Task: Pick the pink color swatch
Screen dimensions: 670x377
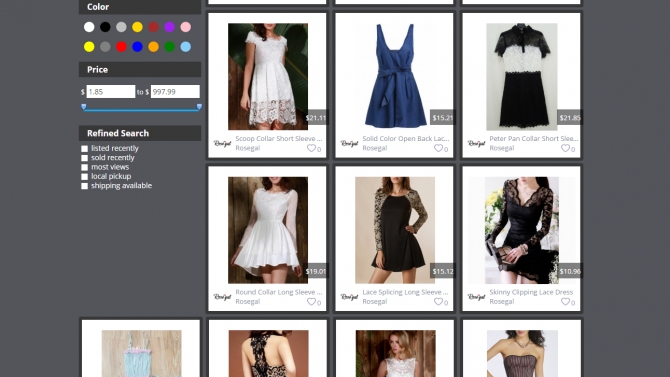Action: (185, 27)
